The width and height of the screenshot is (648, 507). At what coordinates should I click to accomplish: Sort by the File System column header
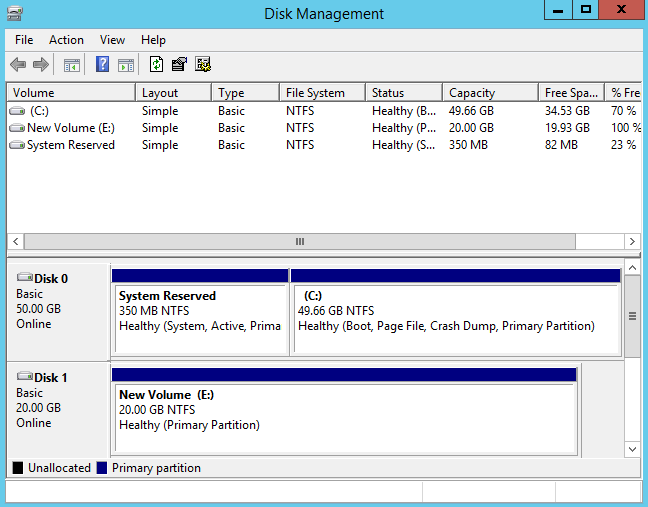[x=315, y=93]
